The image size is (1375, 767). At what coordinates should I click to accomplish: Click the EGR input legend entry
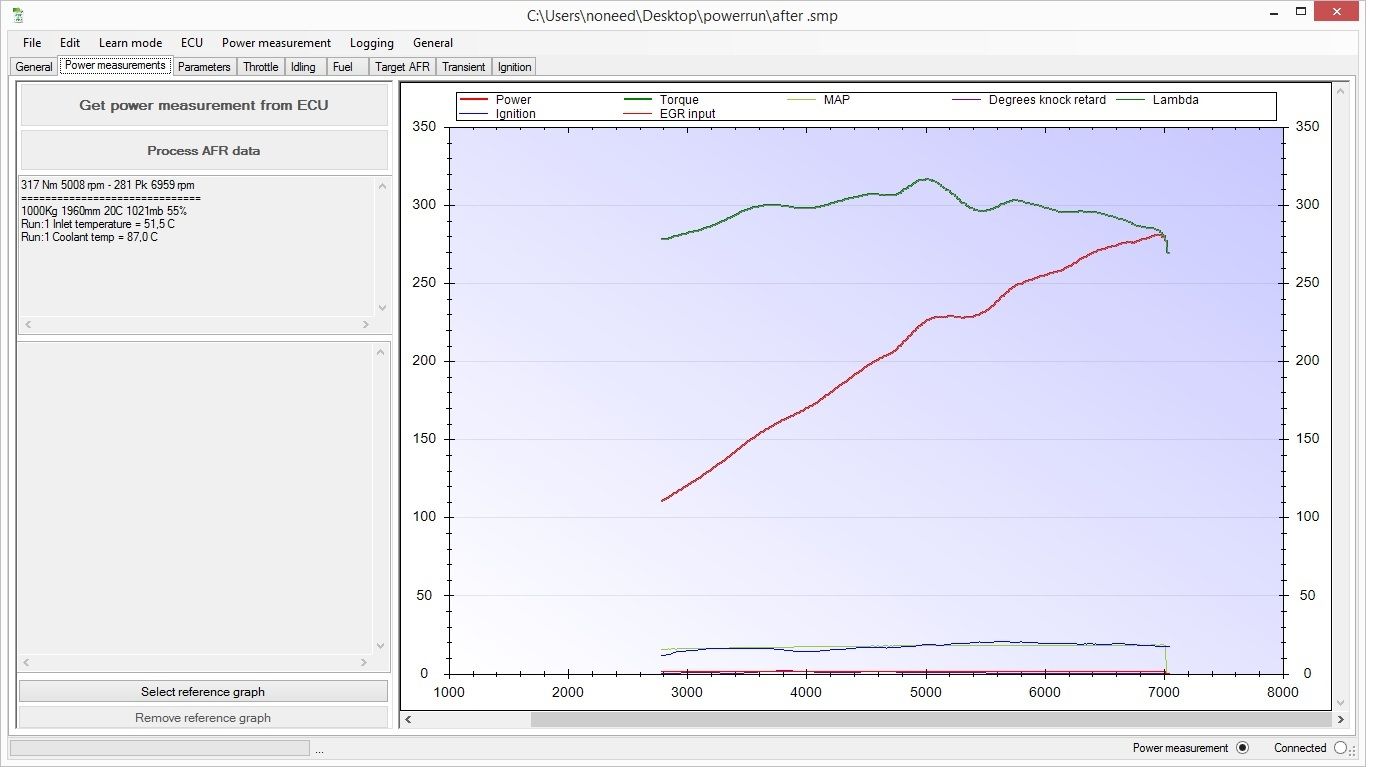point(670,114)
